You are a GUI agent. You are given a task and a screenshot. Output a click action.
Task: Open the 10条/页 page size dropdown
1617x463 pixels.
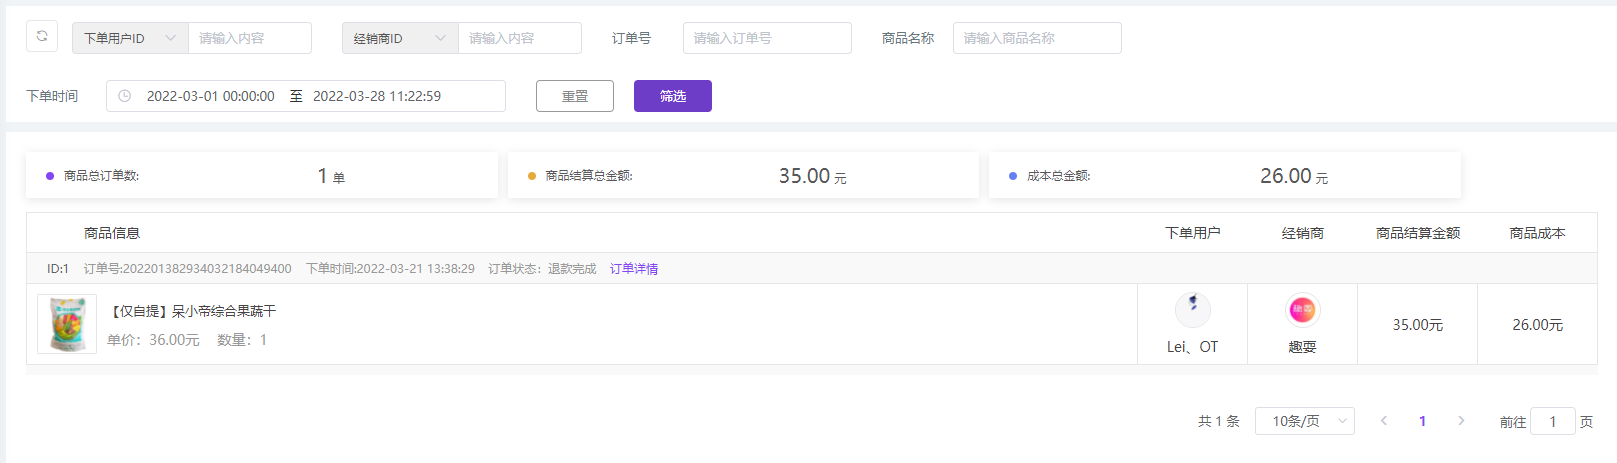point(1304,421)
